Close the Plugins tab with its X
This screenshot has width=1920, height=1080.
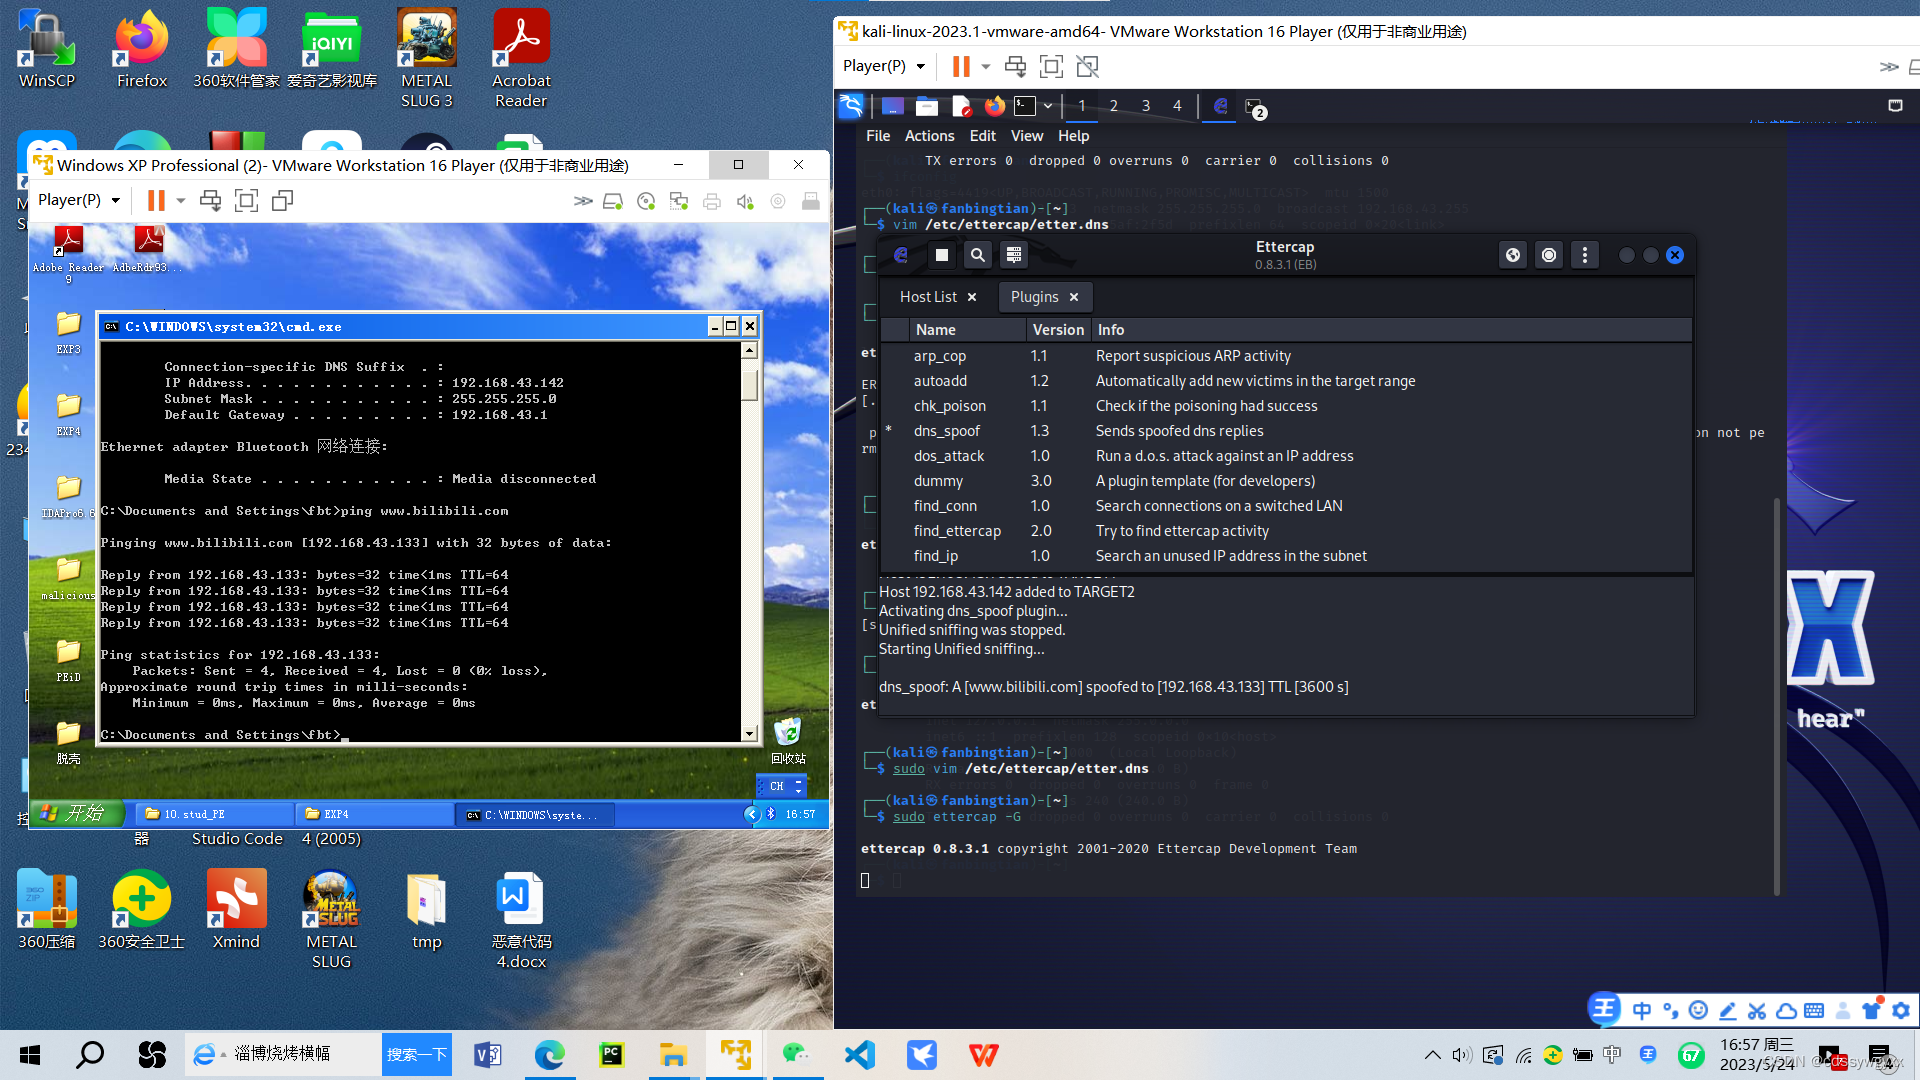pyautogui.click(x=1074, y=297)
